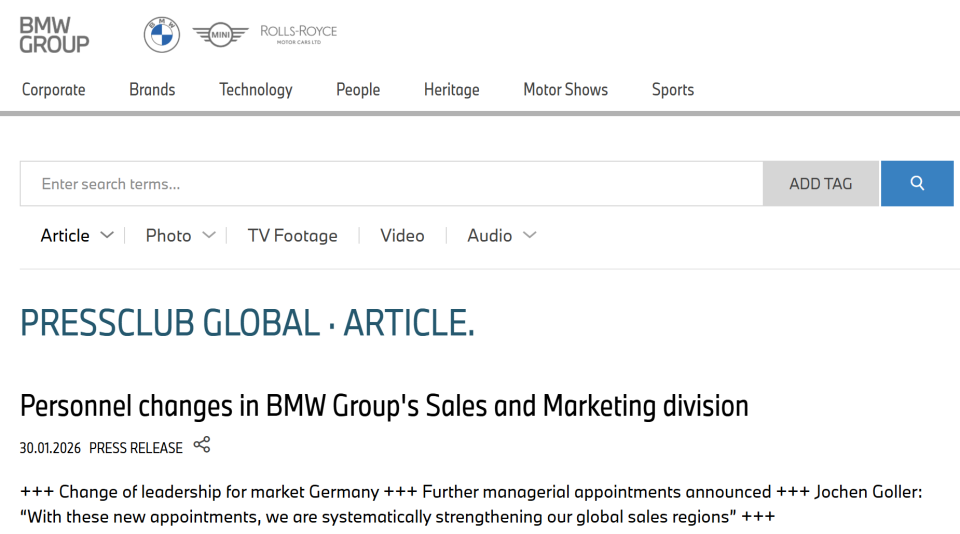Image resolution: width=960 pixels, height=534 pixels.
Task: Open the Sports menu item
Action: [x=673, y=90]
